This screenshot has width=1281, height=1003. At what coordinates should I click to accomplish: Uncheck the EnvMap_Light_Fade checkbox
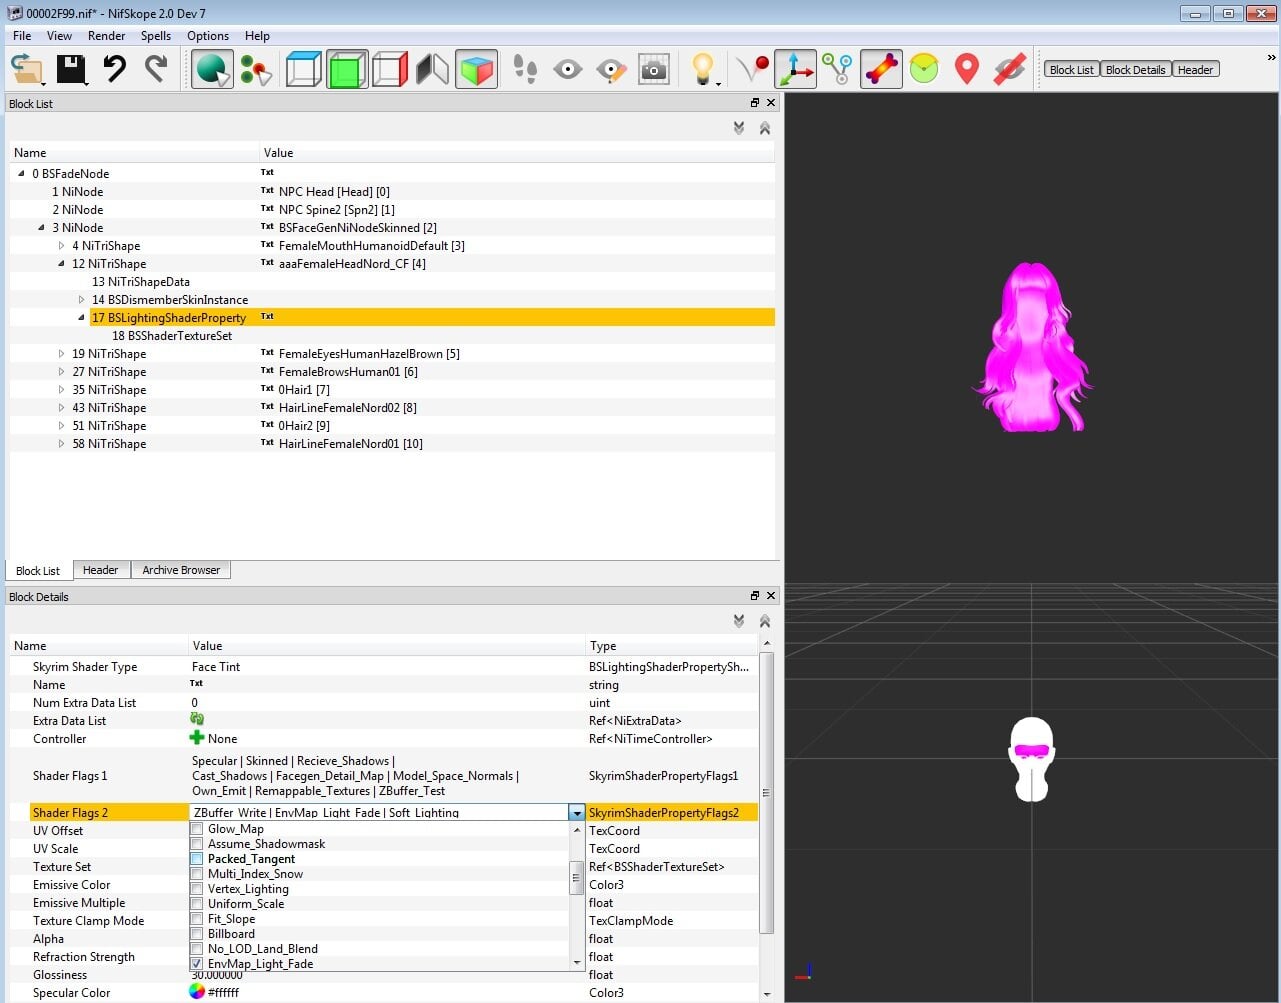click(197, 964)
